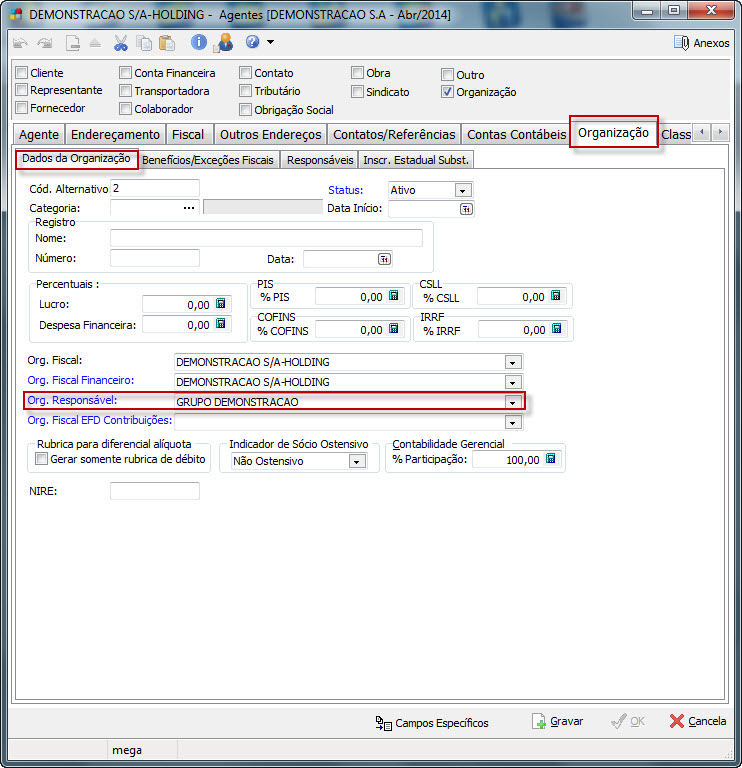
Task: Switch to the Contas Contábeis tab
Action: [516, 134]
